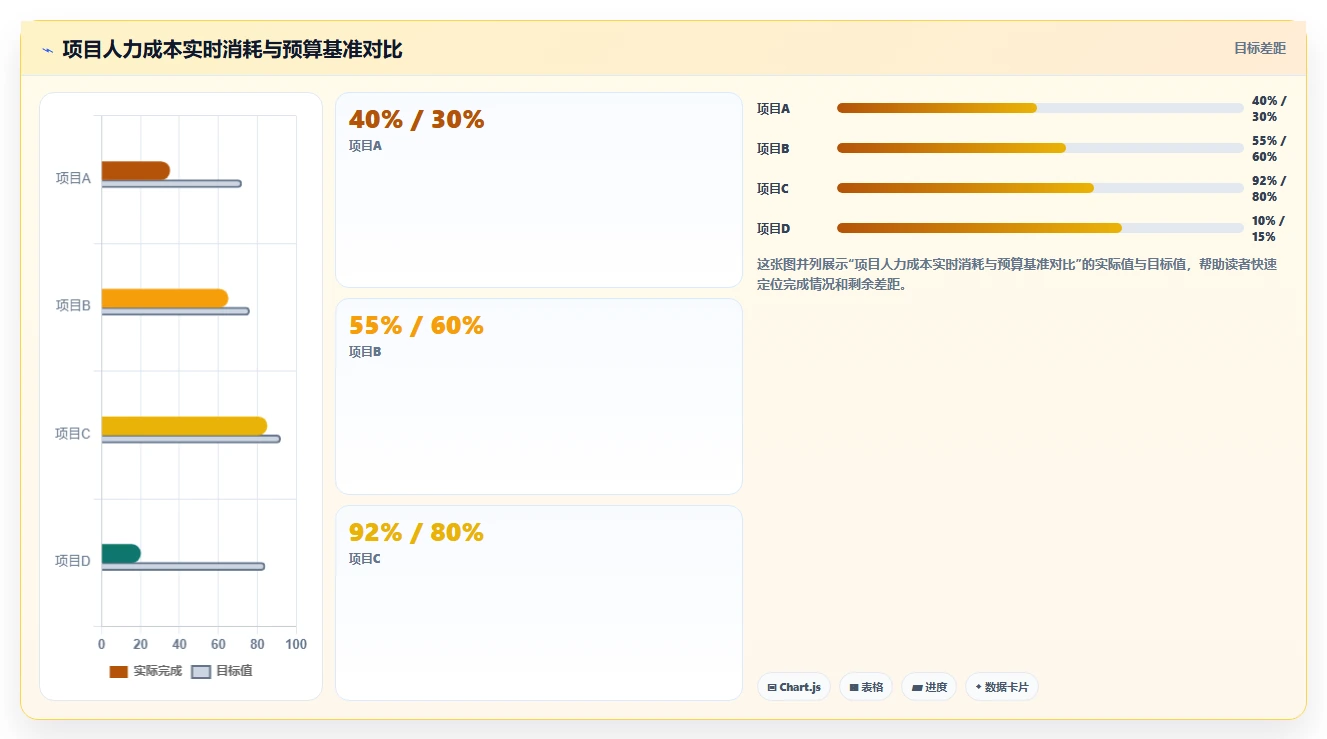The height and width of the screenshot is (739, 1327).
Task: Click 项目D progress bar
Action: coord(1040,228)
